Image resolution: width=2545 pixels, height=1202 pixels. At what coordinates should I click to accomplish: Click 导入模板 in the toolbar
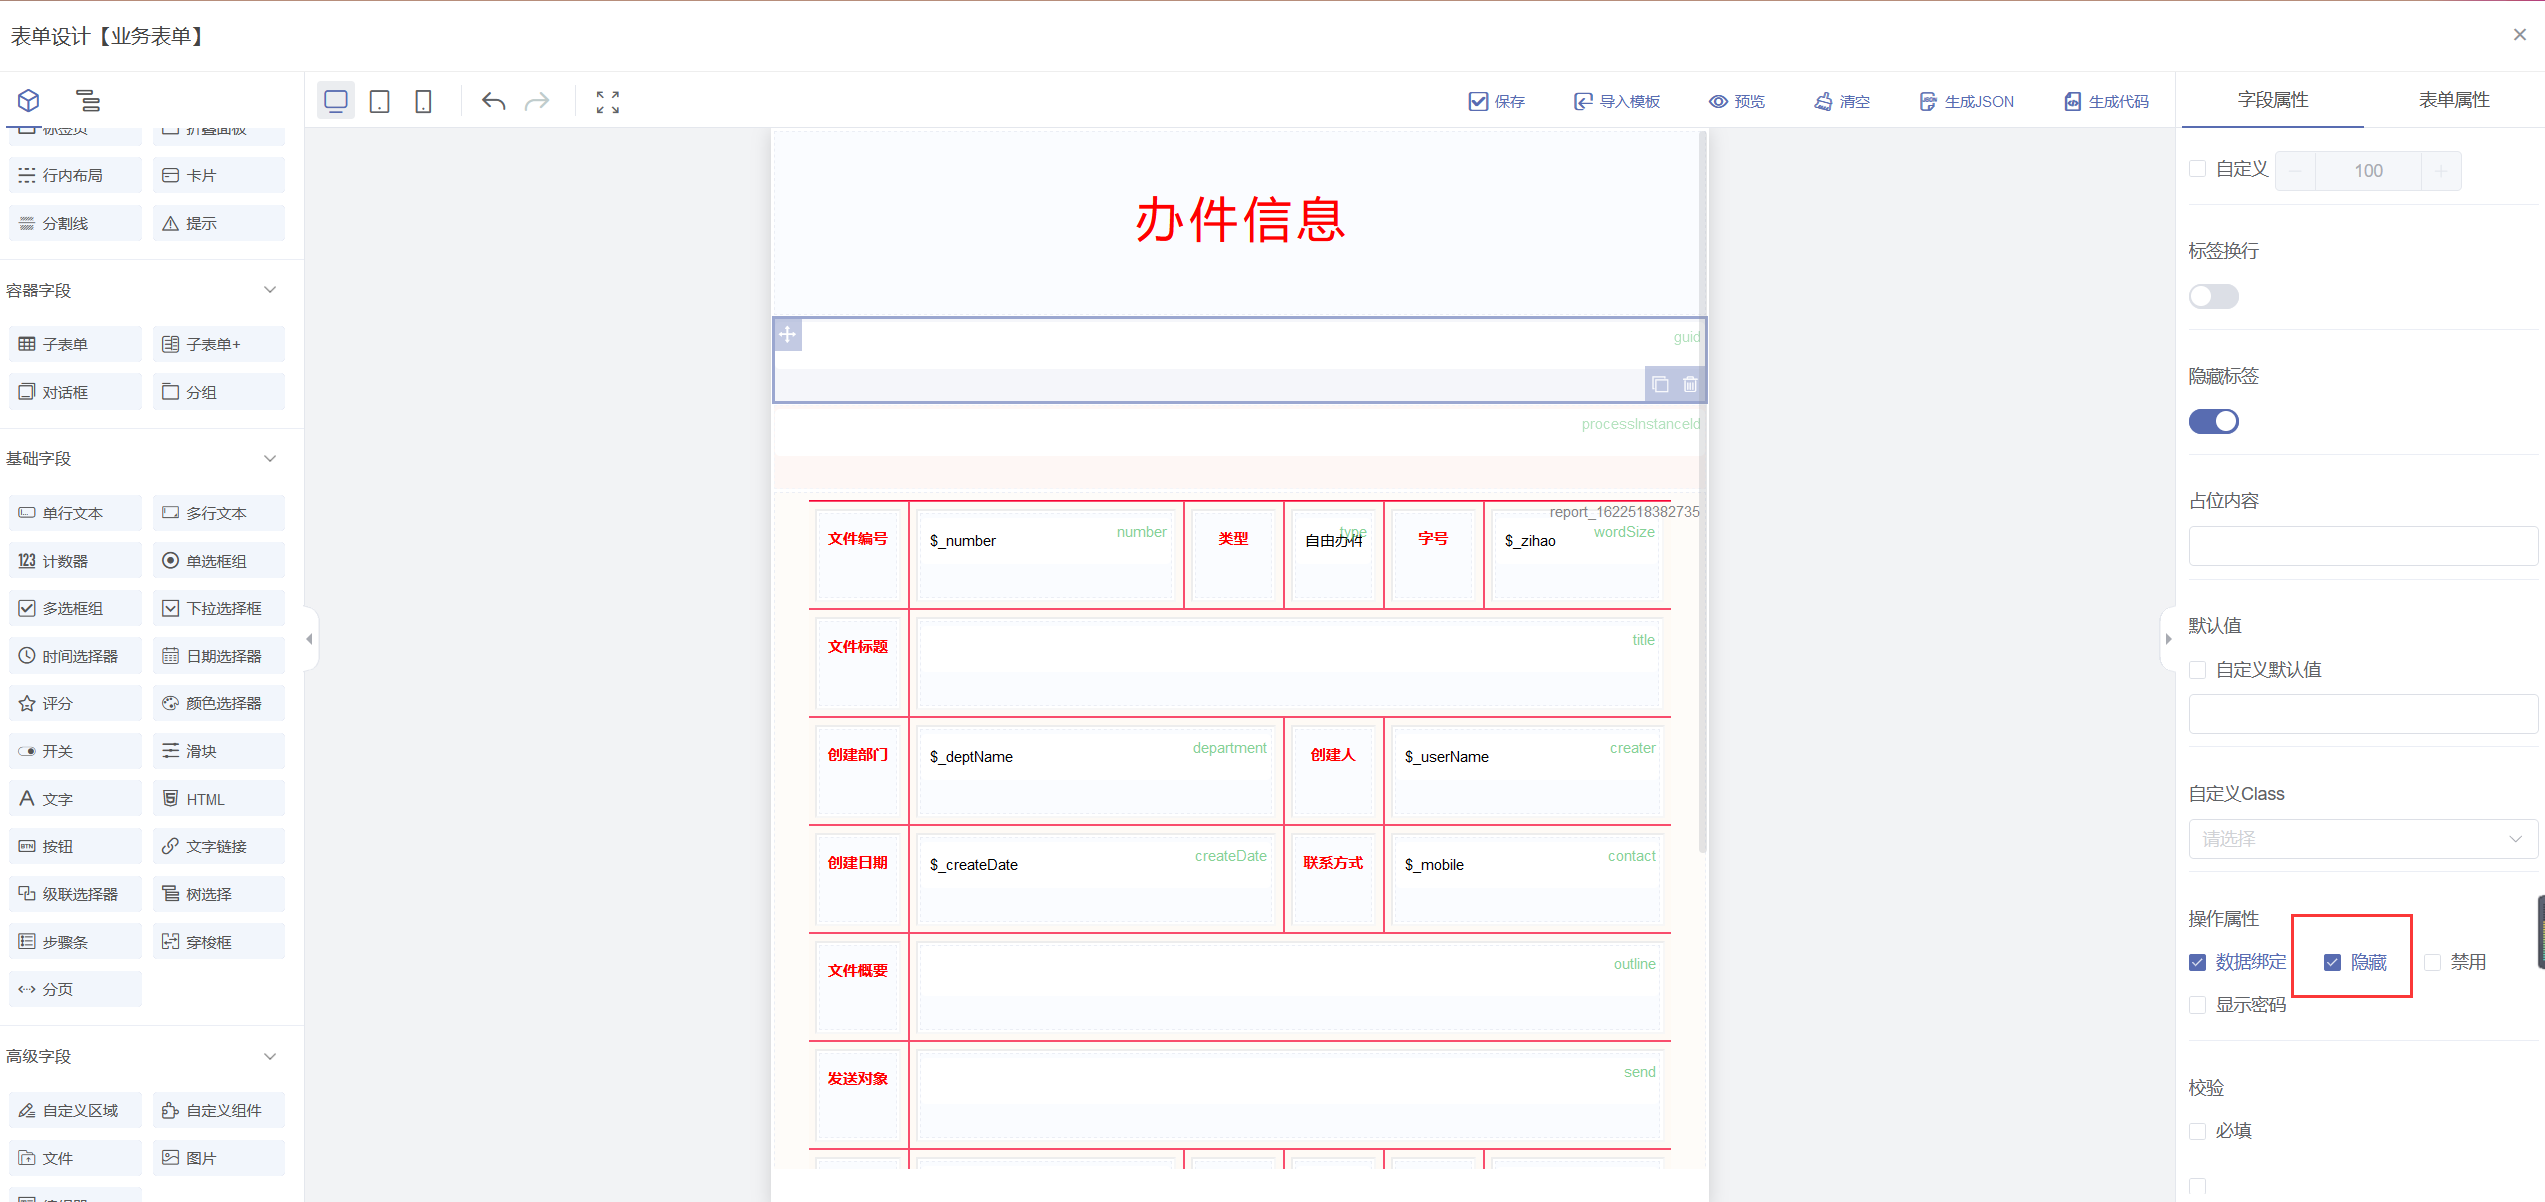1617,101
